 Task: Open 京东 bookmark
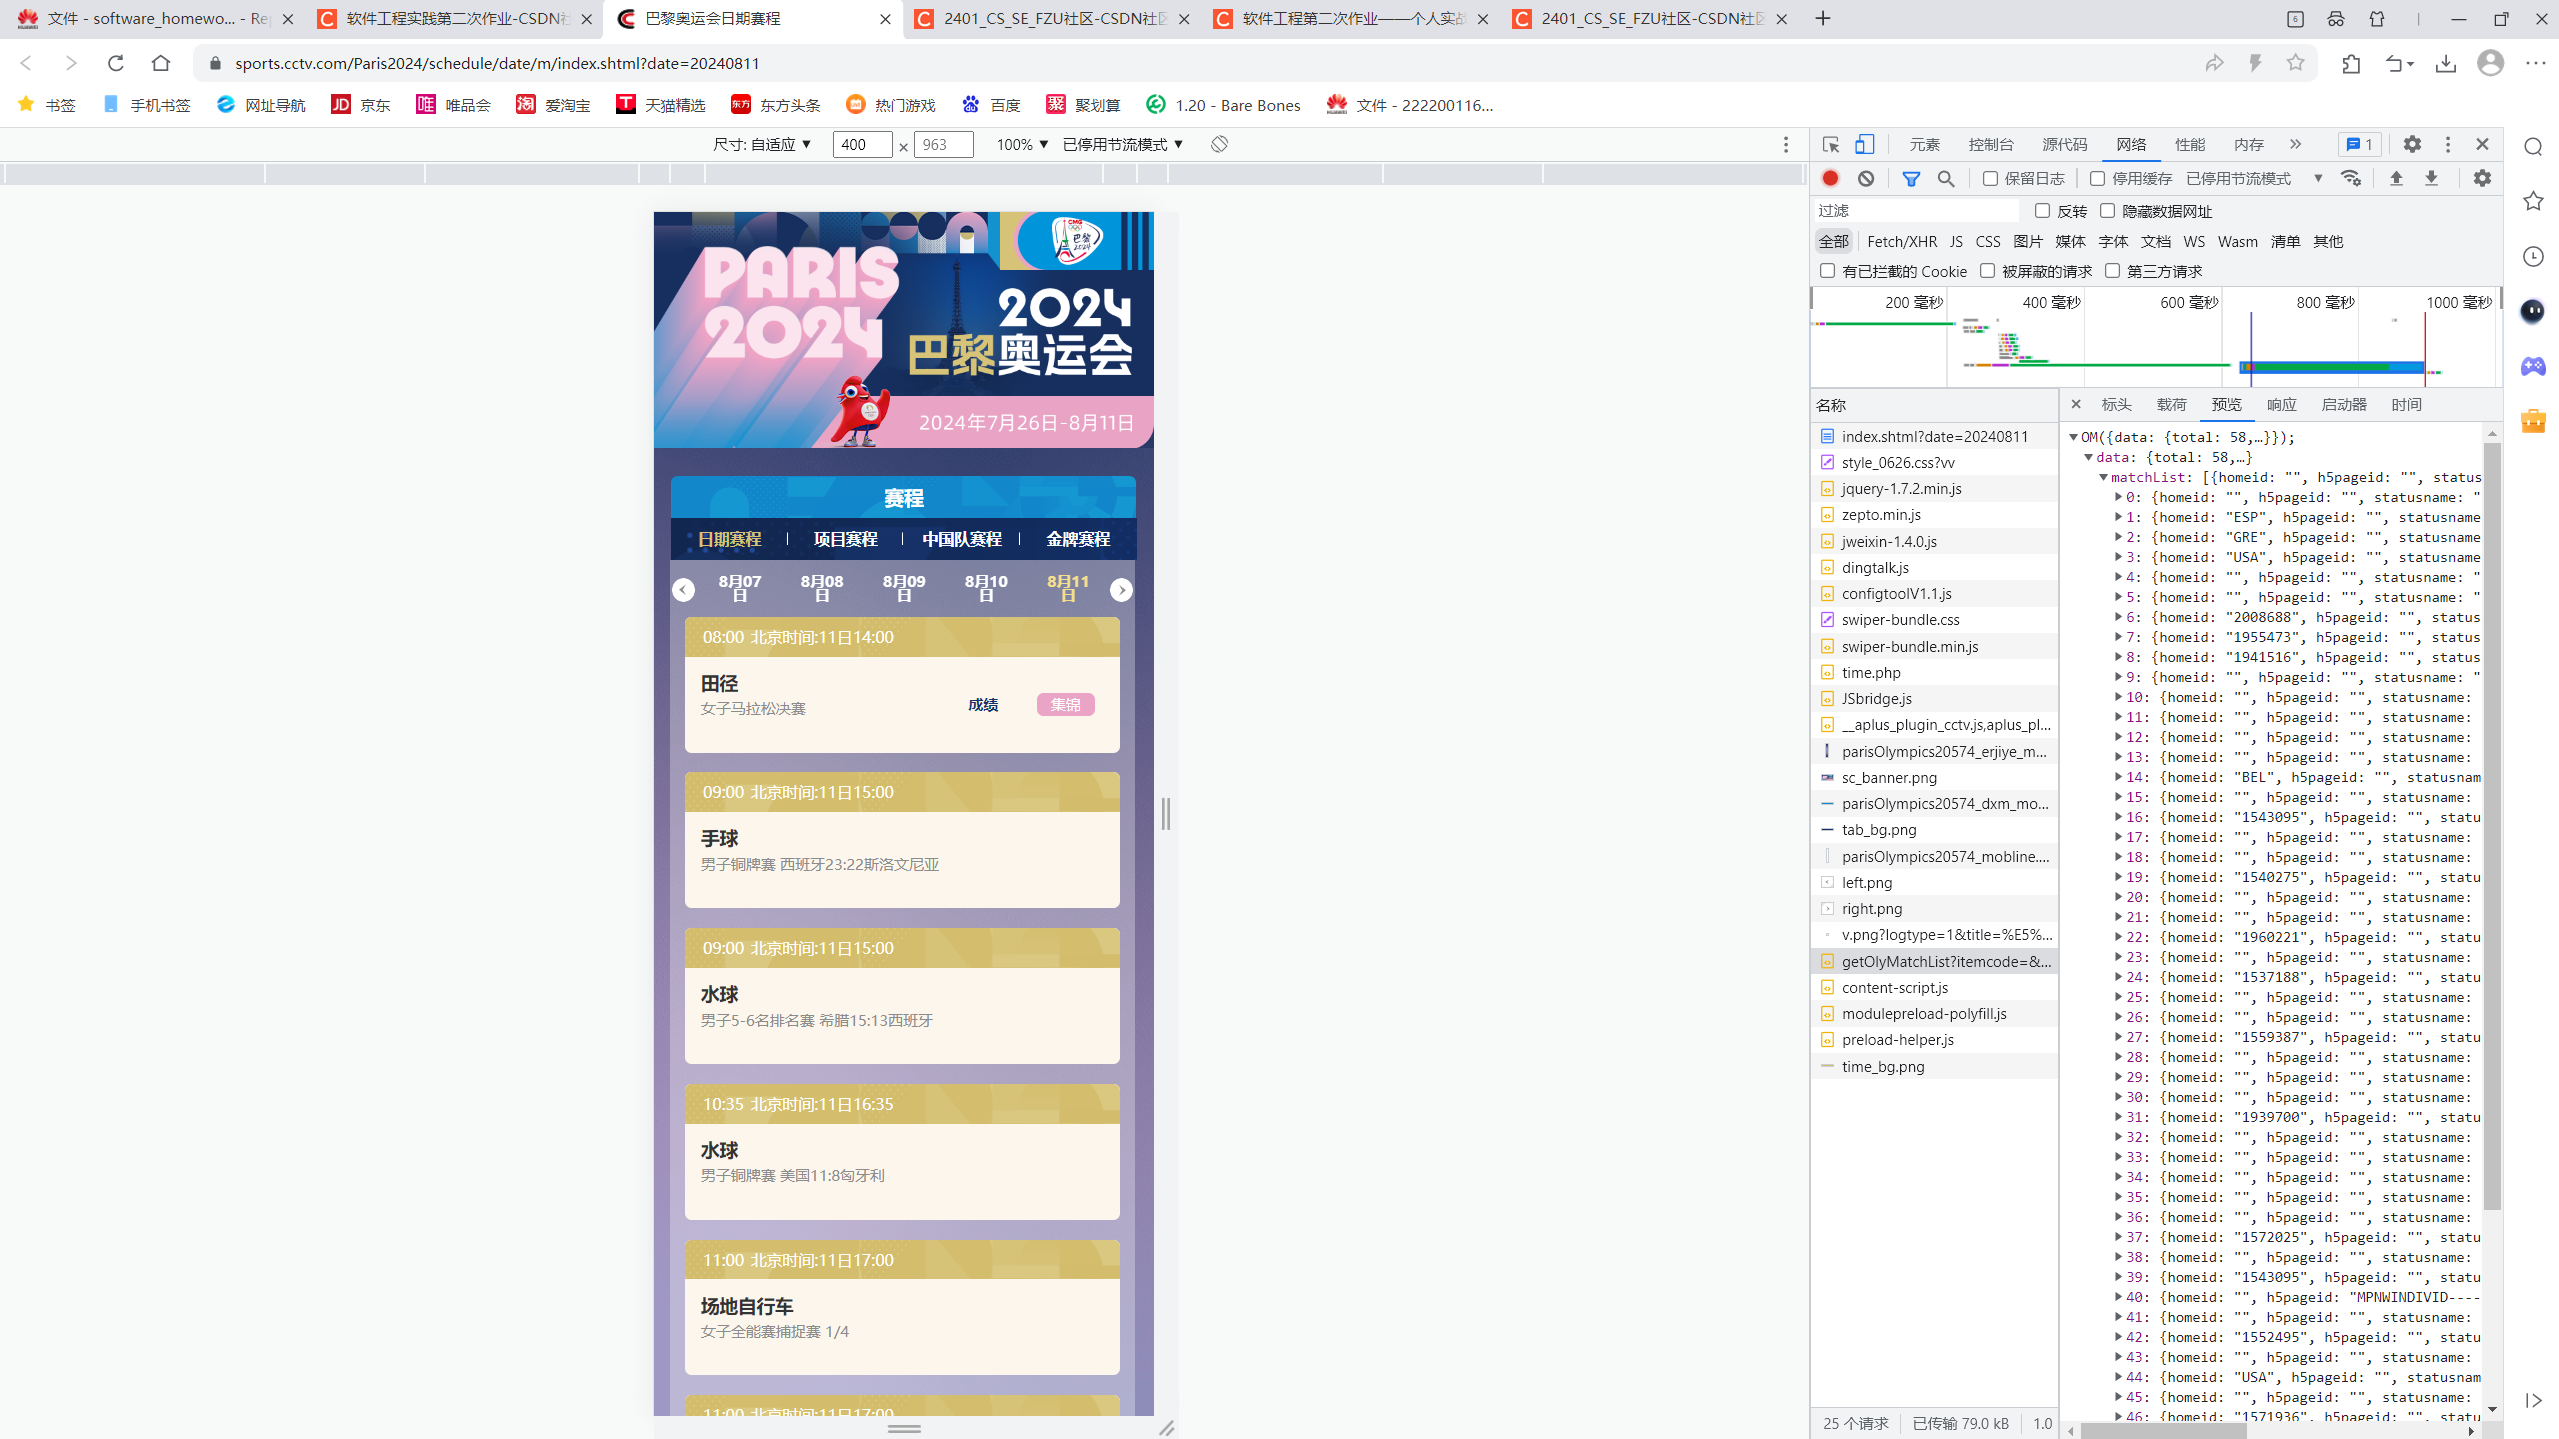point(361,105)
